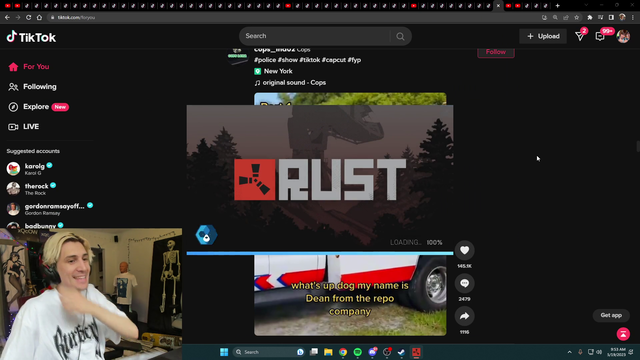The height and width of the screenshot is (360, 640).
Task: Open the Chrome three-dot menu
Action: click(633, 18)
